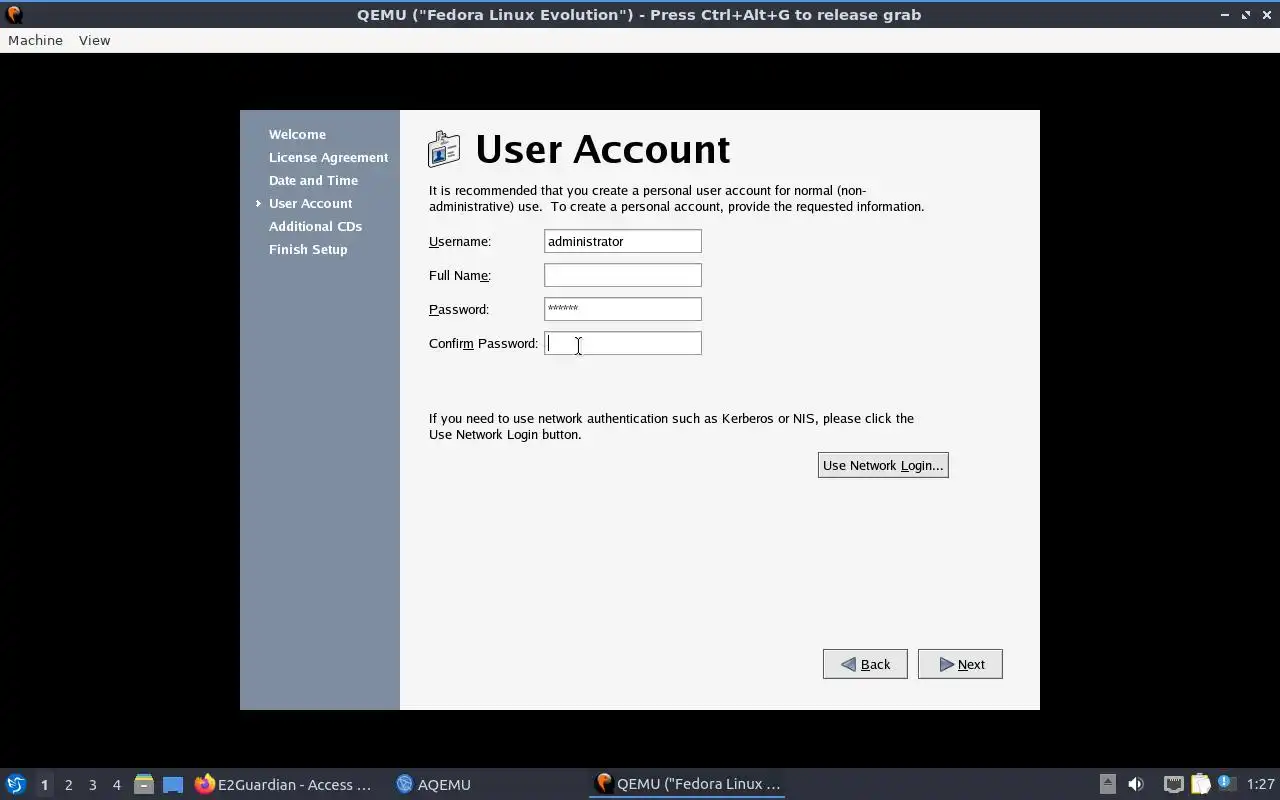Click the QEMU window title icon
The image size is (1280, 800).
pyautogui.click(x=13, y=14)
